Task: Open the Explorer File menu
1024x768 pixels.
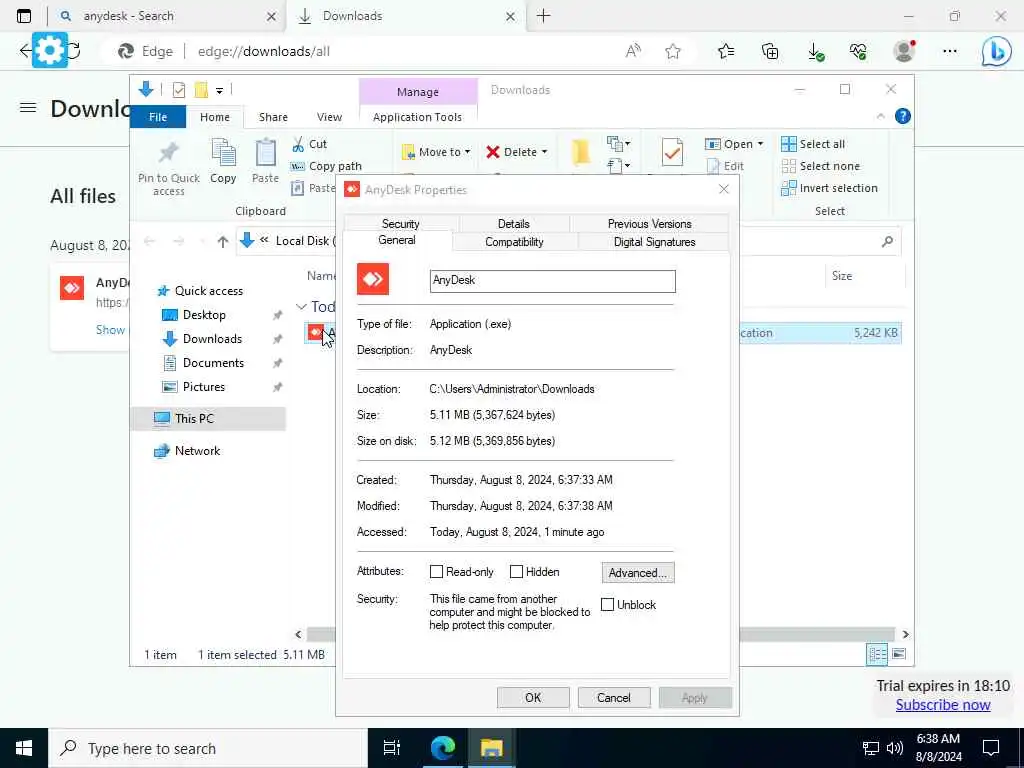Action: (158, 117)
